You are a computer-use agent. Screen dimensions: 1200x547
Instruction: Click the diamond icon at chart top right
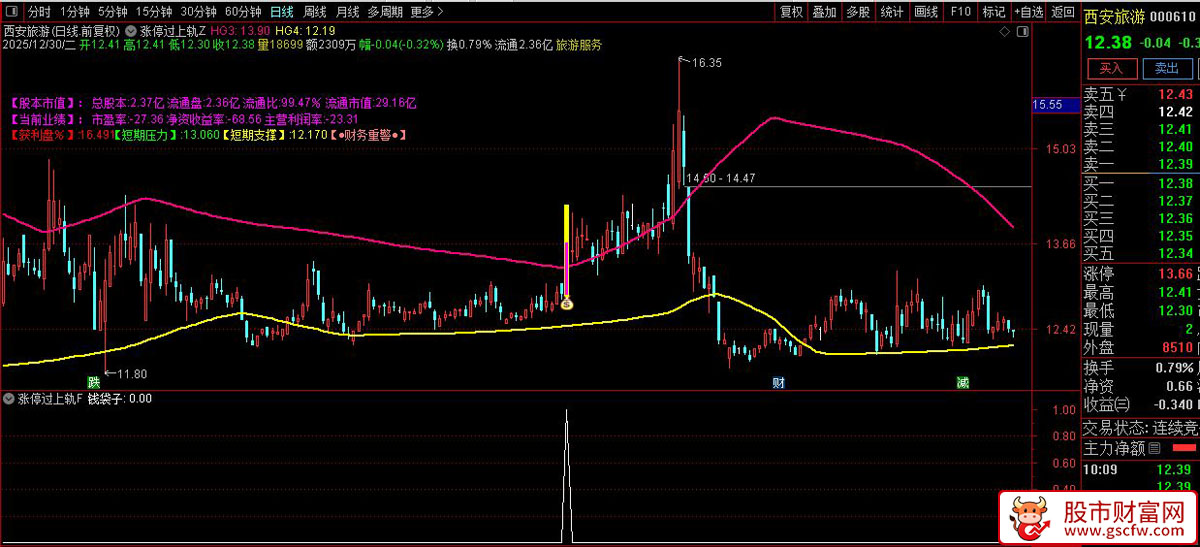[x=1006, y=32]
